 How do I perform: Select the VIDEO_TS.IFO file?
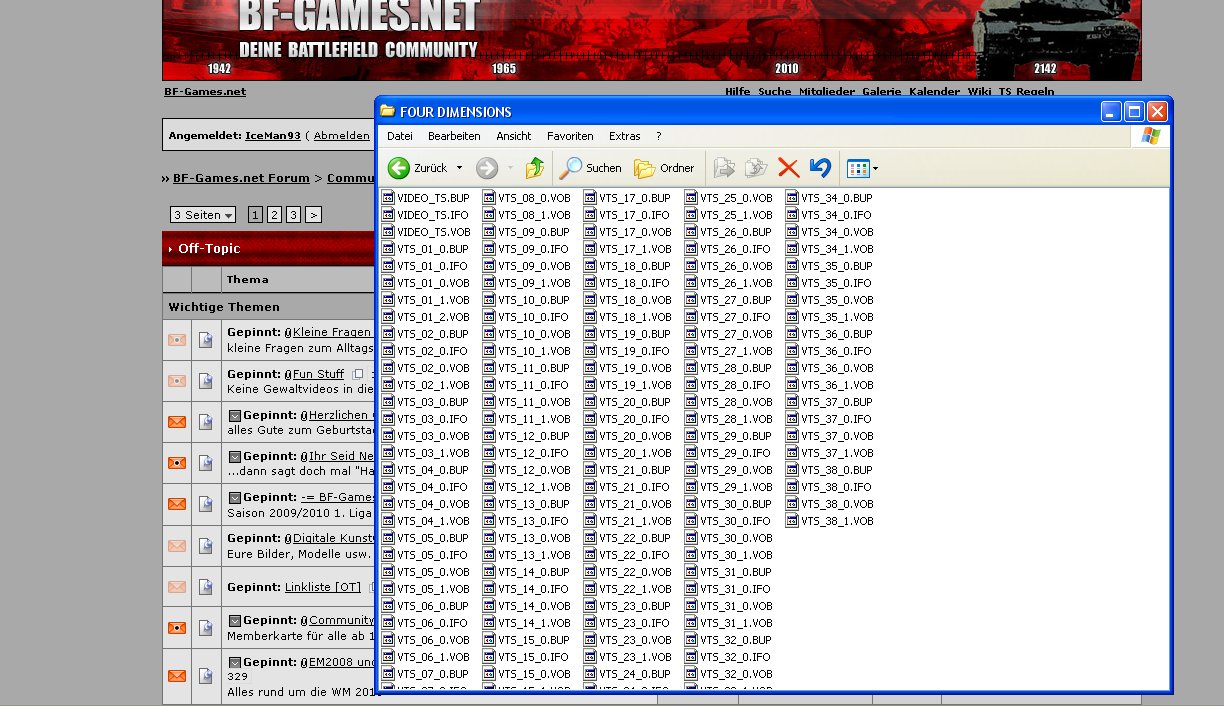pos(425,215)
